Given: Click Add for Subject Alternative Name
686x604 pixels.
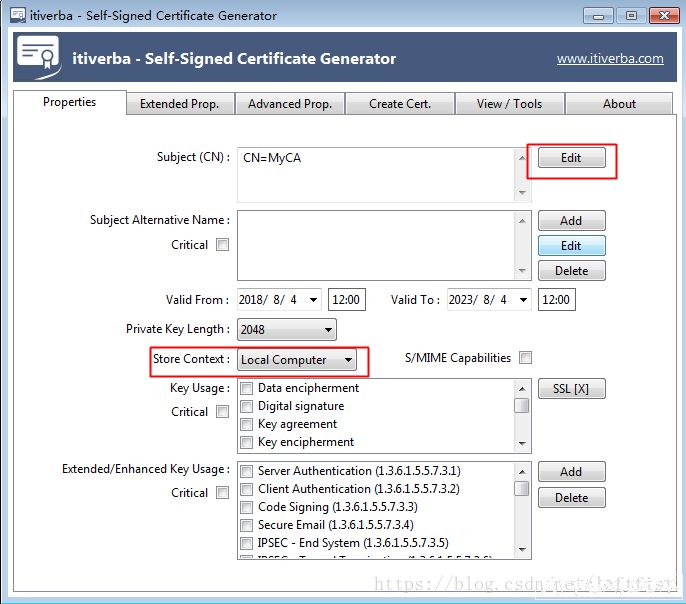Looking at the screenshot, I should [x=571, y=221].
